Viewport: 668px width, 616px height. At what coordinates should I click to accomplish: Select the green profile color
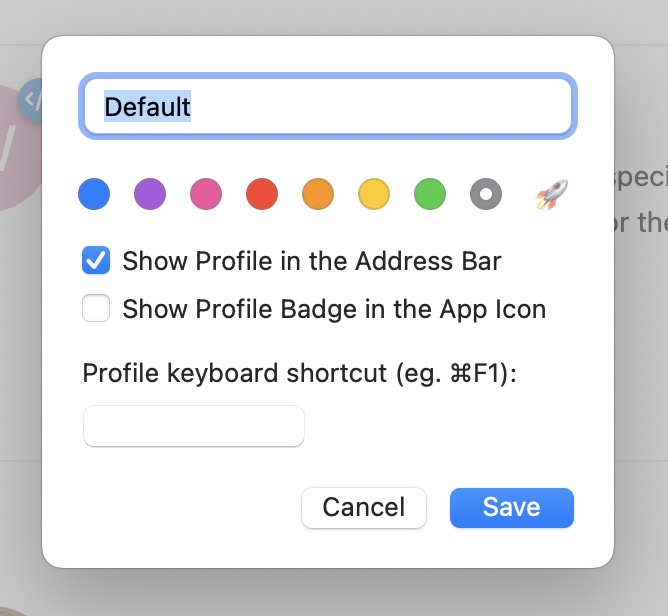pyautogui.click(x=430, y=194)
